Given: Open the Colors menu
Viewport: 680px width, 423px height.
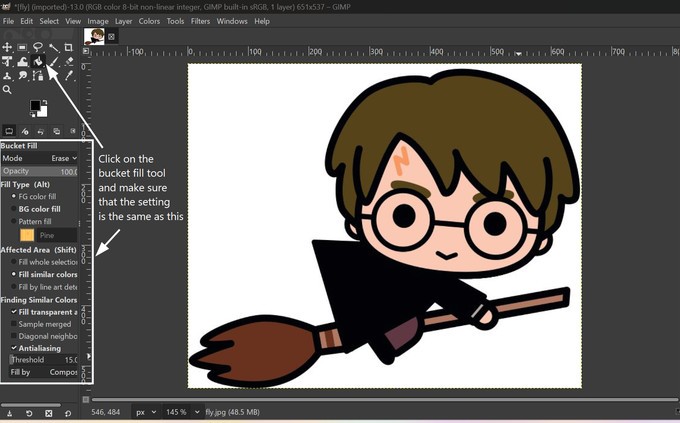Looking at the screenshot, I should tap(149, 21).
